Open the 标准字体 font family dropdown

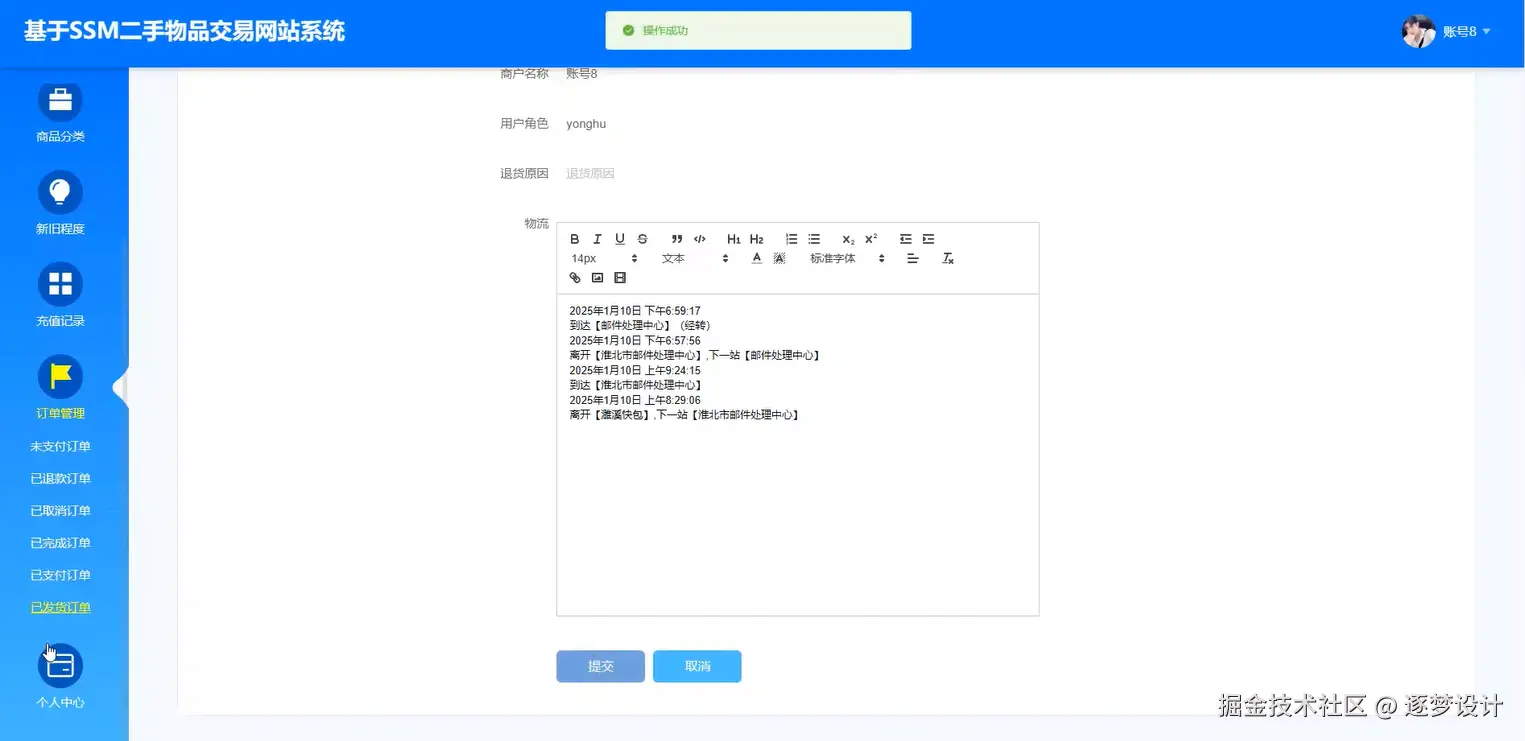(x=843, y=258)
